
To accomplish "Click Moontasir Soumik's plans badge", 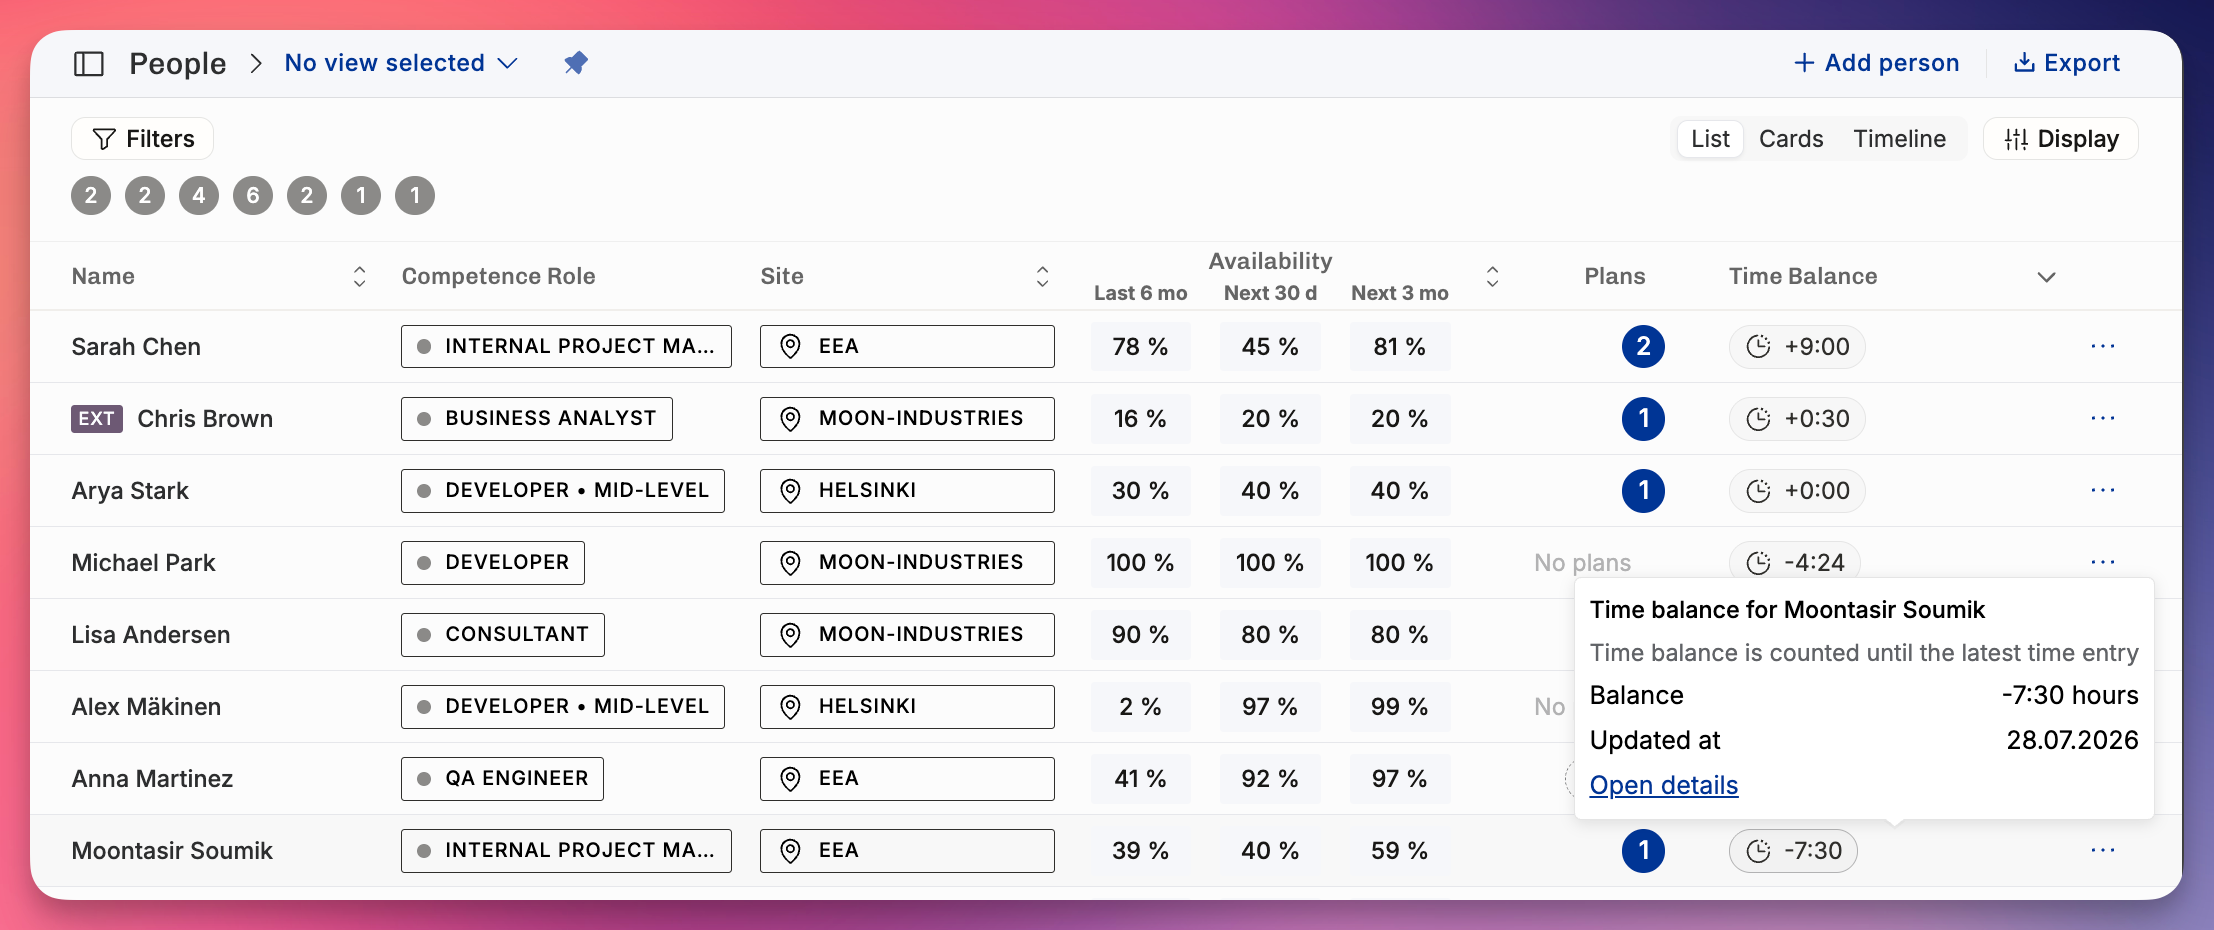I will [1643, 851].
